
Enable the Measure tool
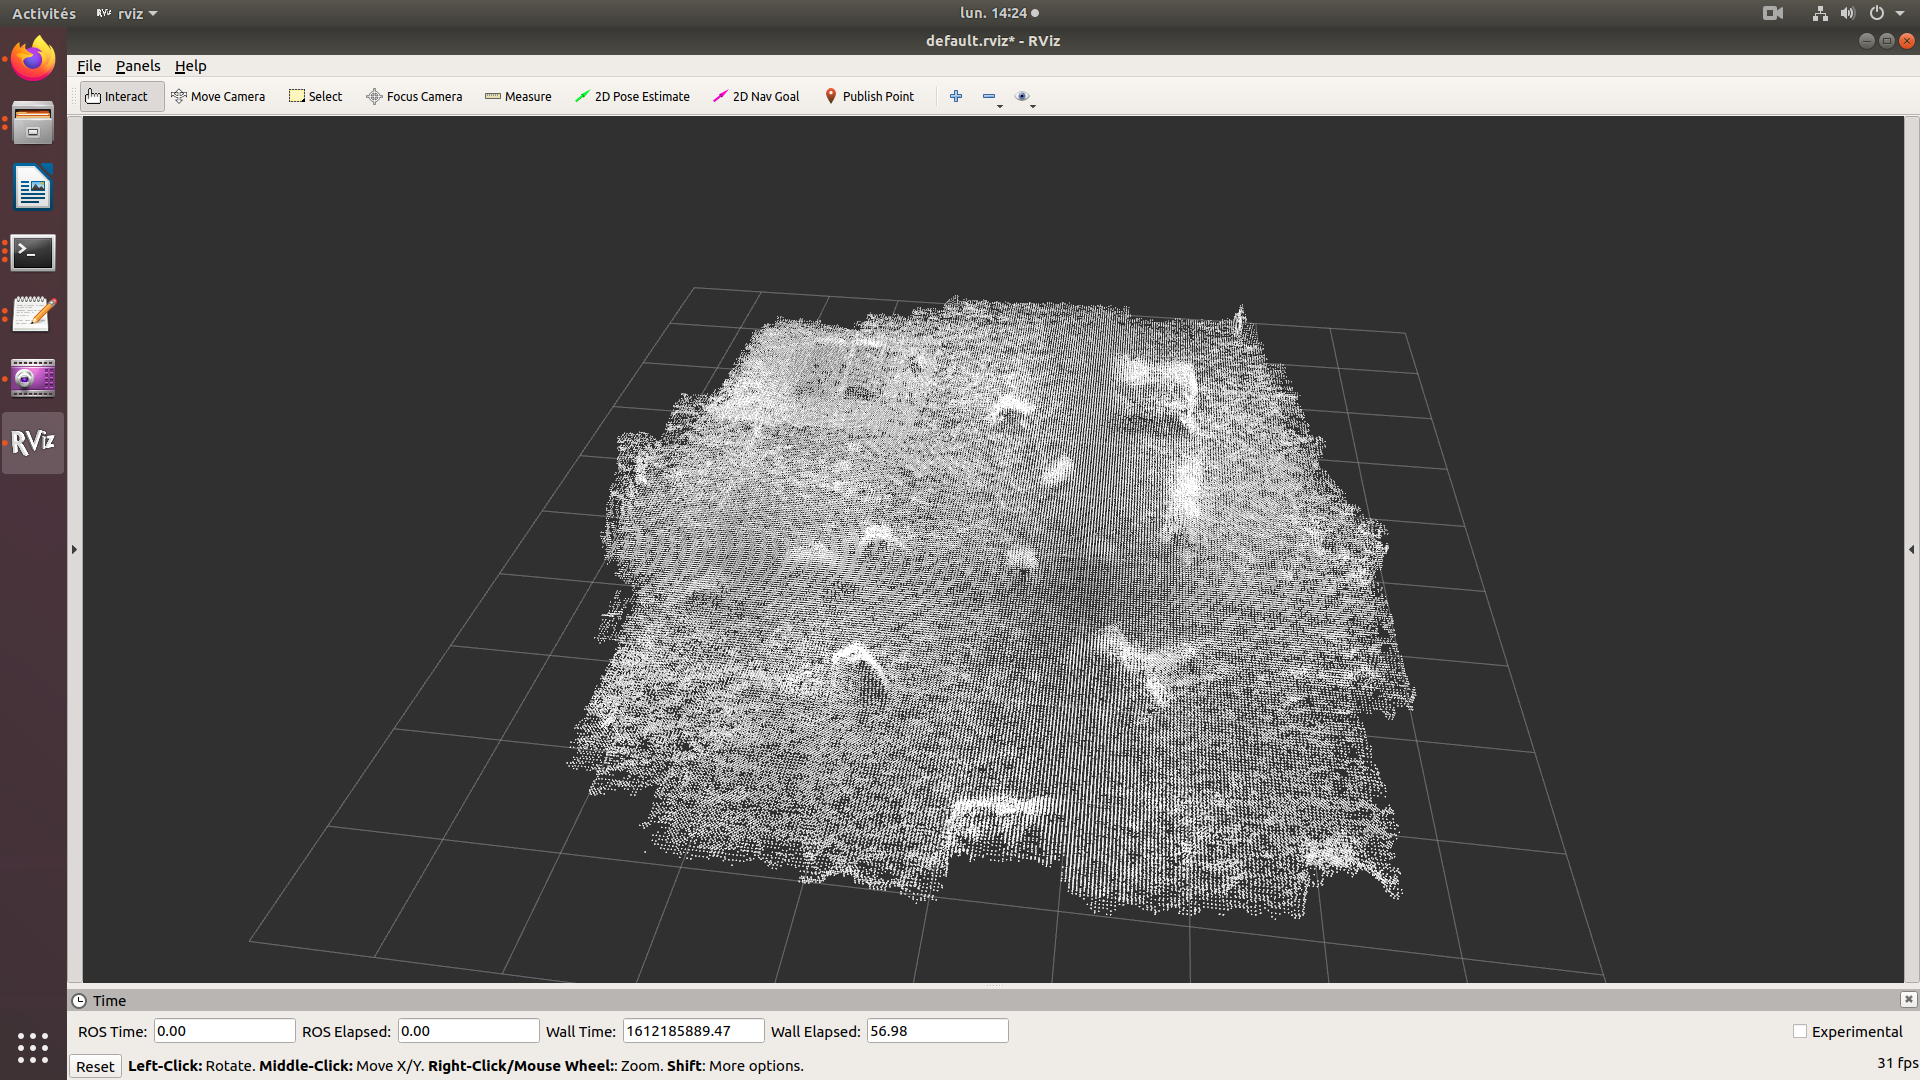coord(518,96)
